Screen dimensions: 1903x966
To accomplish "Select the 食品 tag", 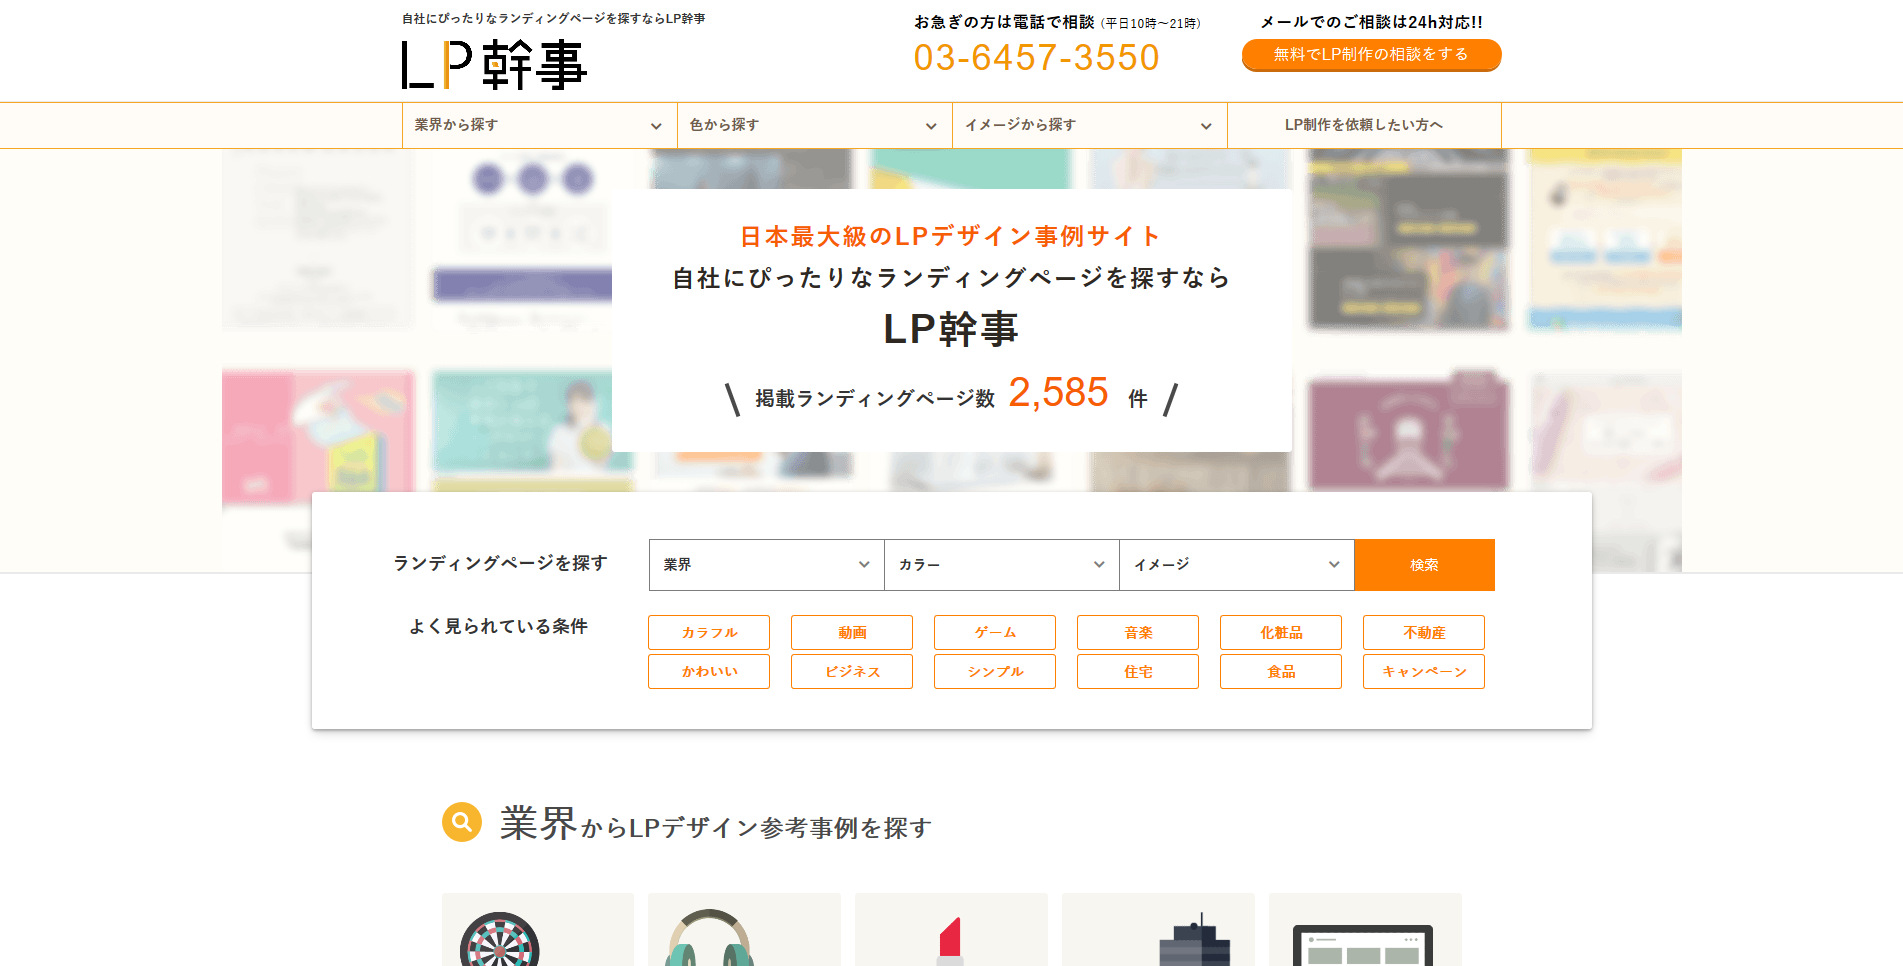I will pyautogui.click(x=1281, y=672).
